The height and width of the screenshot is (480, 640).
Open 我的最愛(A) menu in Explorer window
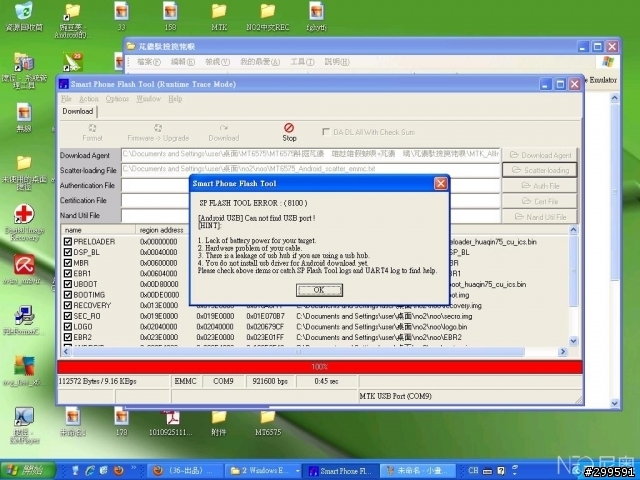pos(260,62)
